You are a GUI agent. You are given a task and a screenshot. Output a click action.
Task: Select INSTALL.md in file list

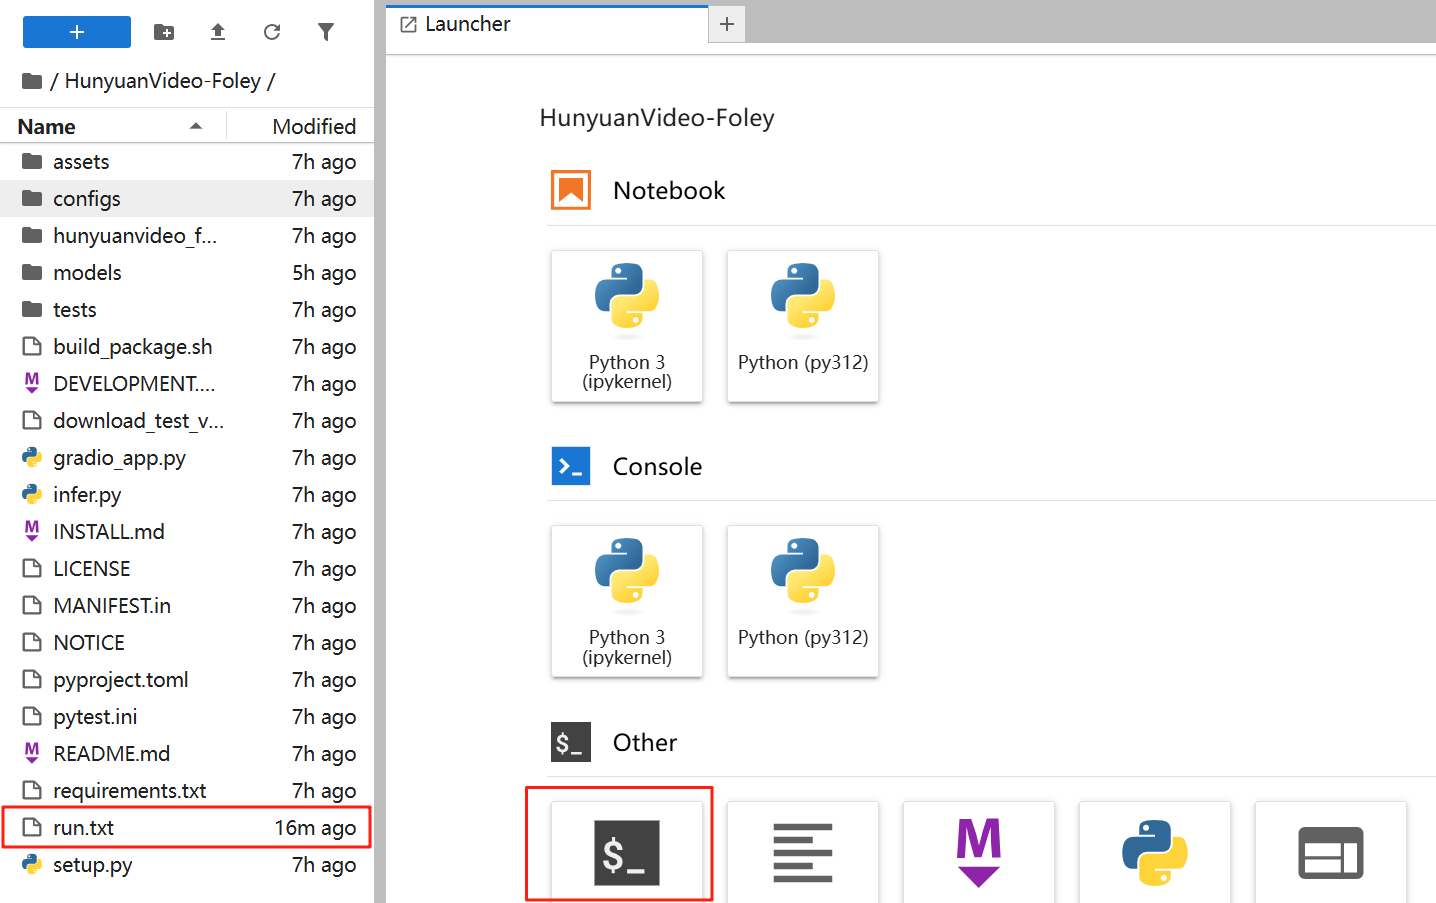point(187,532)
